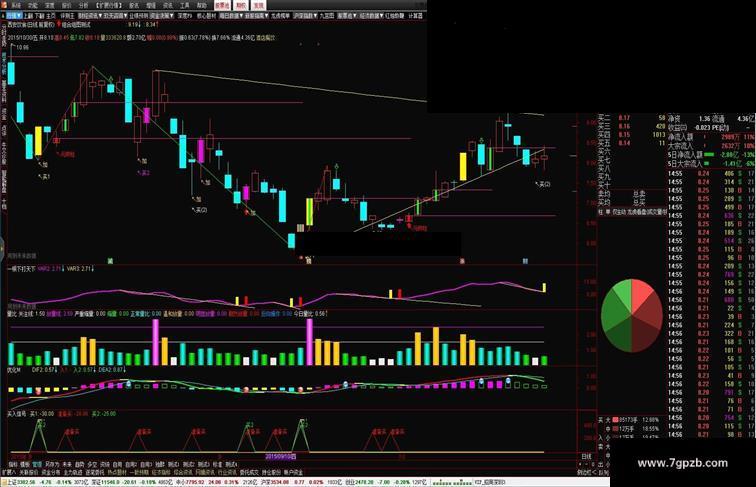Click the 量比 indicator title
This screenshot has width=756, height=487.
12,313
